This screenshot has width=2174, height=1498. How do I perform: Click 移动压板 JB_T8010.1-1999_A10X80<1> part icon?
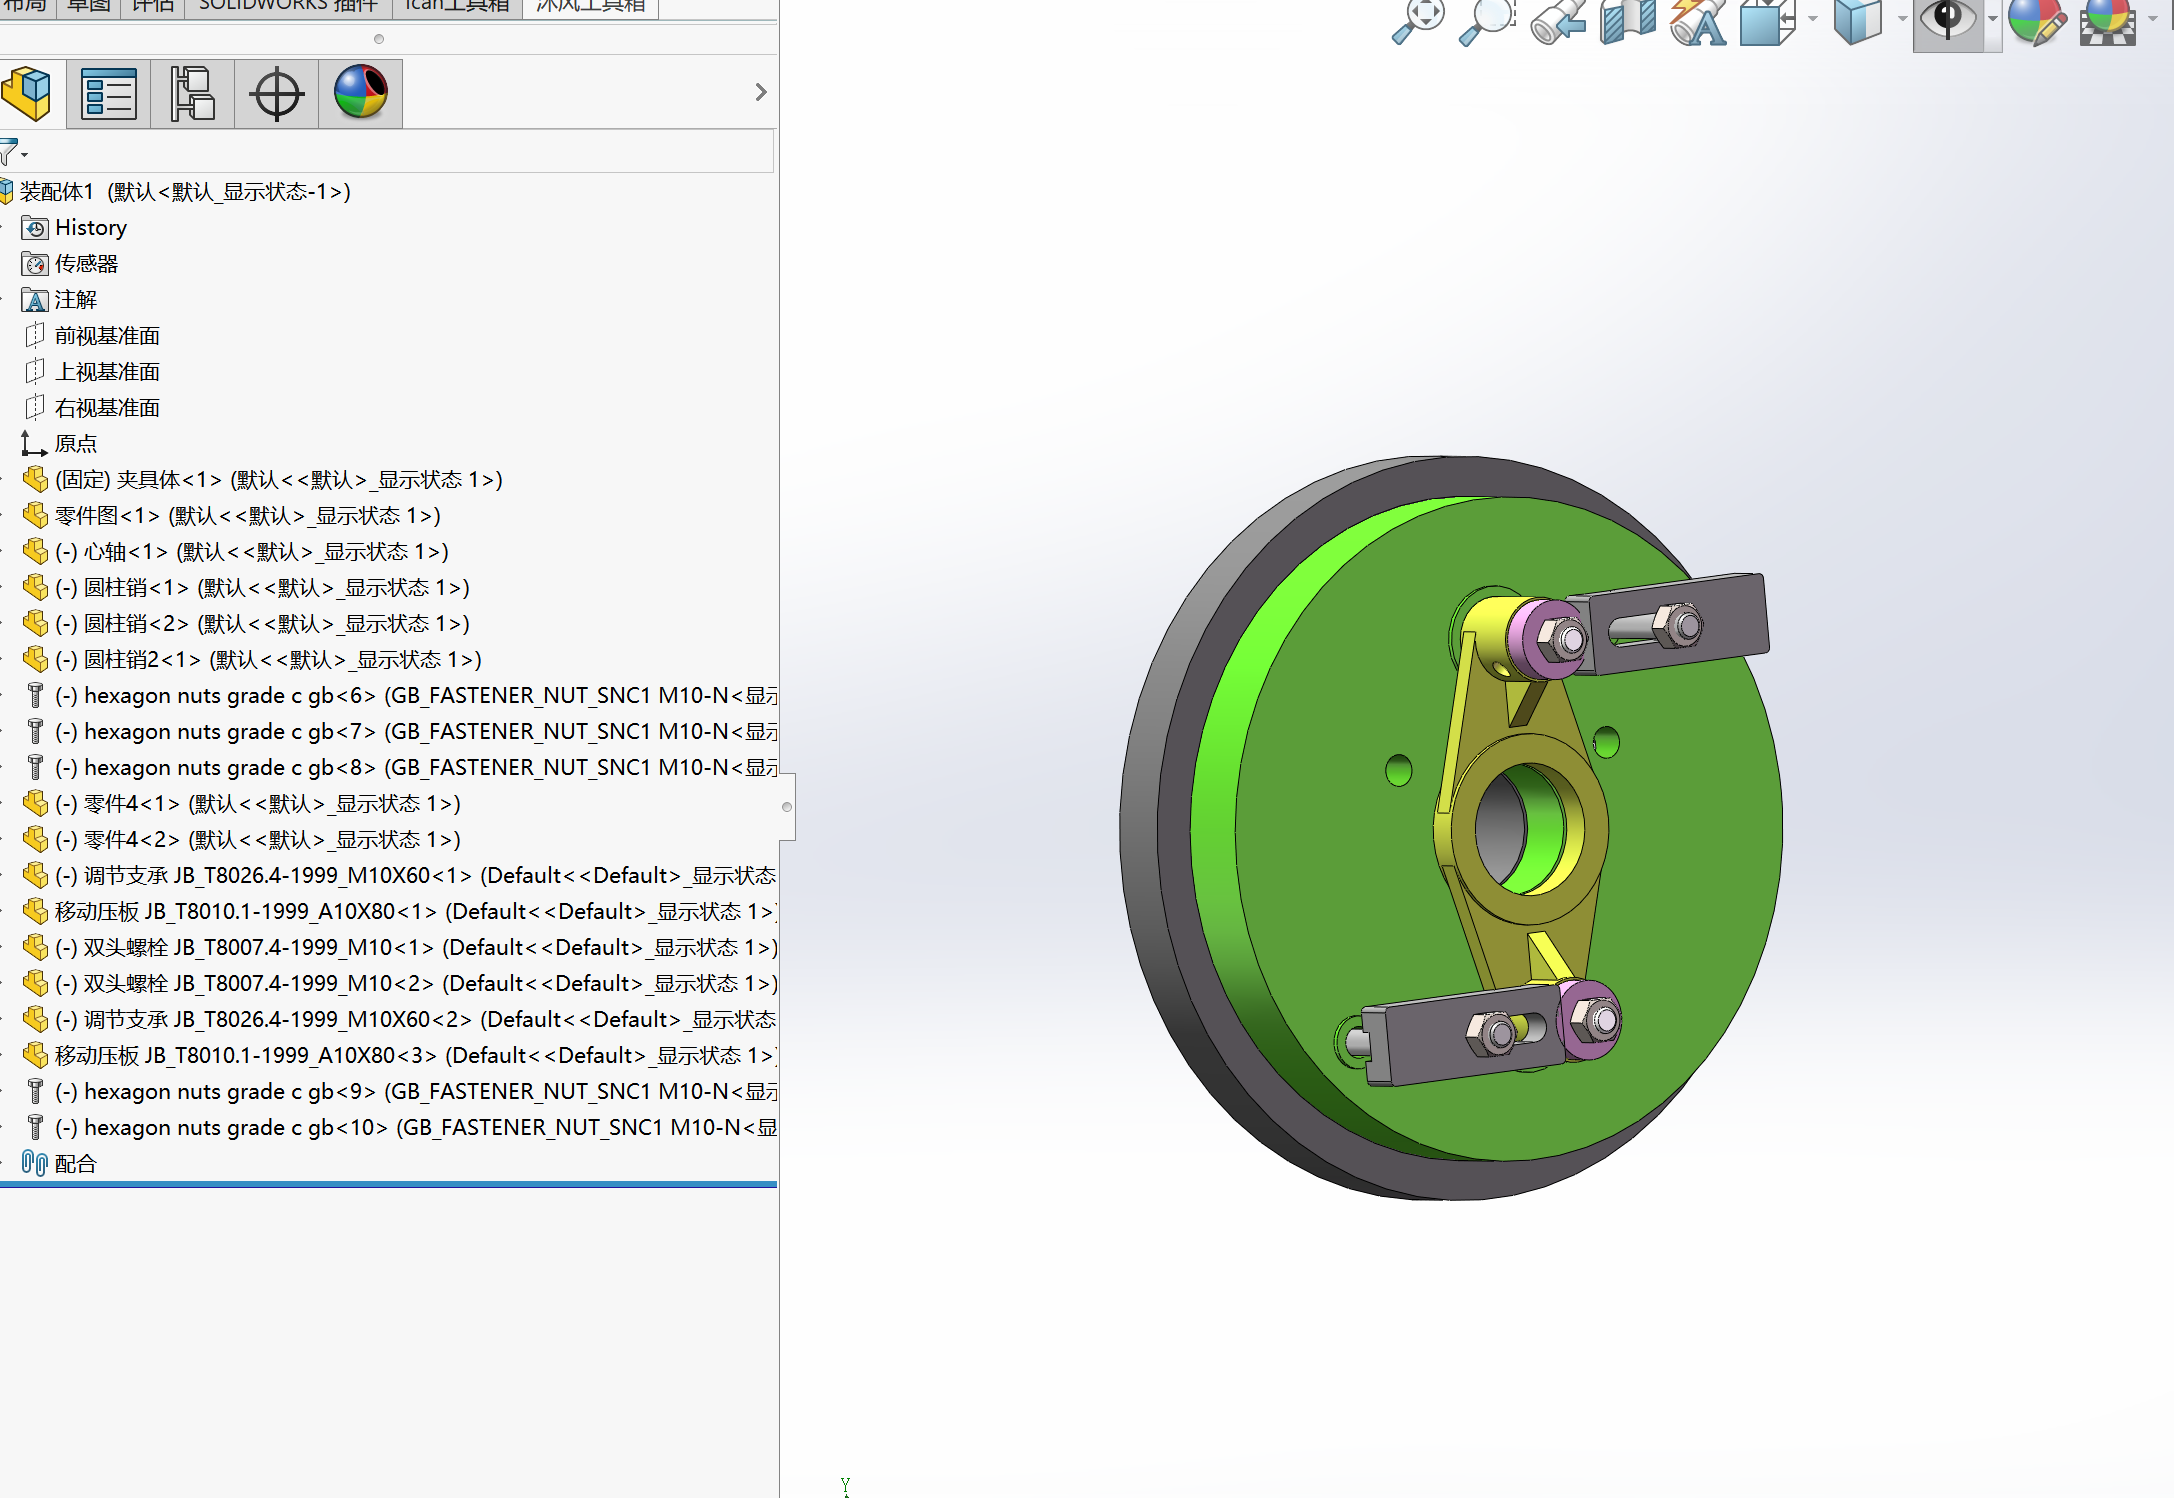[35, 912]
